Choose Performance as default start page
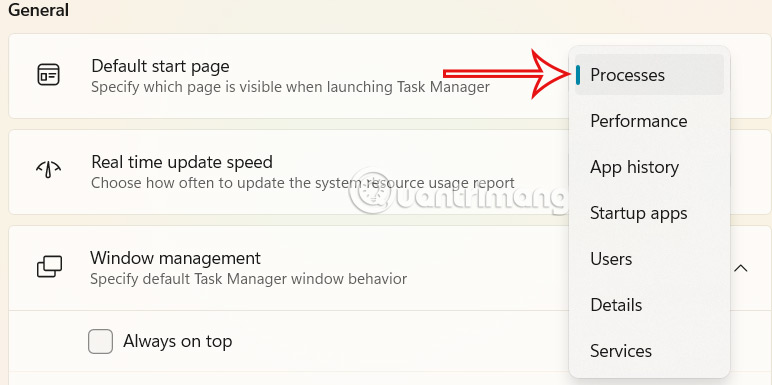 click(649, 121)
